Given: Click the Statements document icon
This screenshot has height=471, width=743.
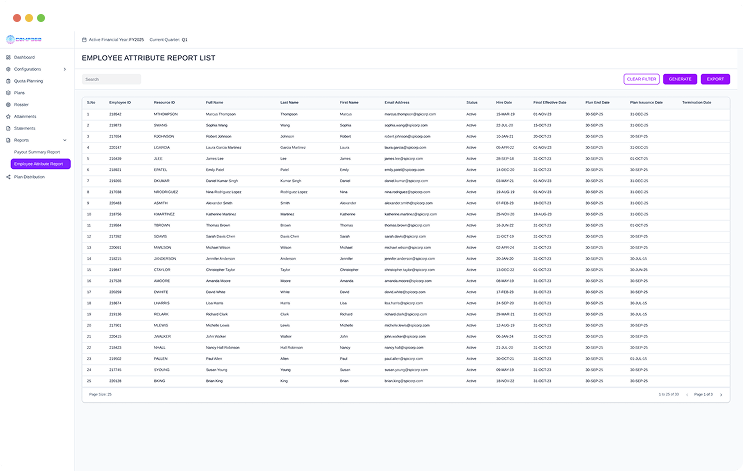Looking at the screenshot, I should click(x=8, y=128).
